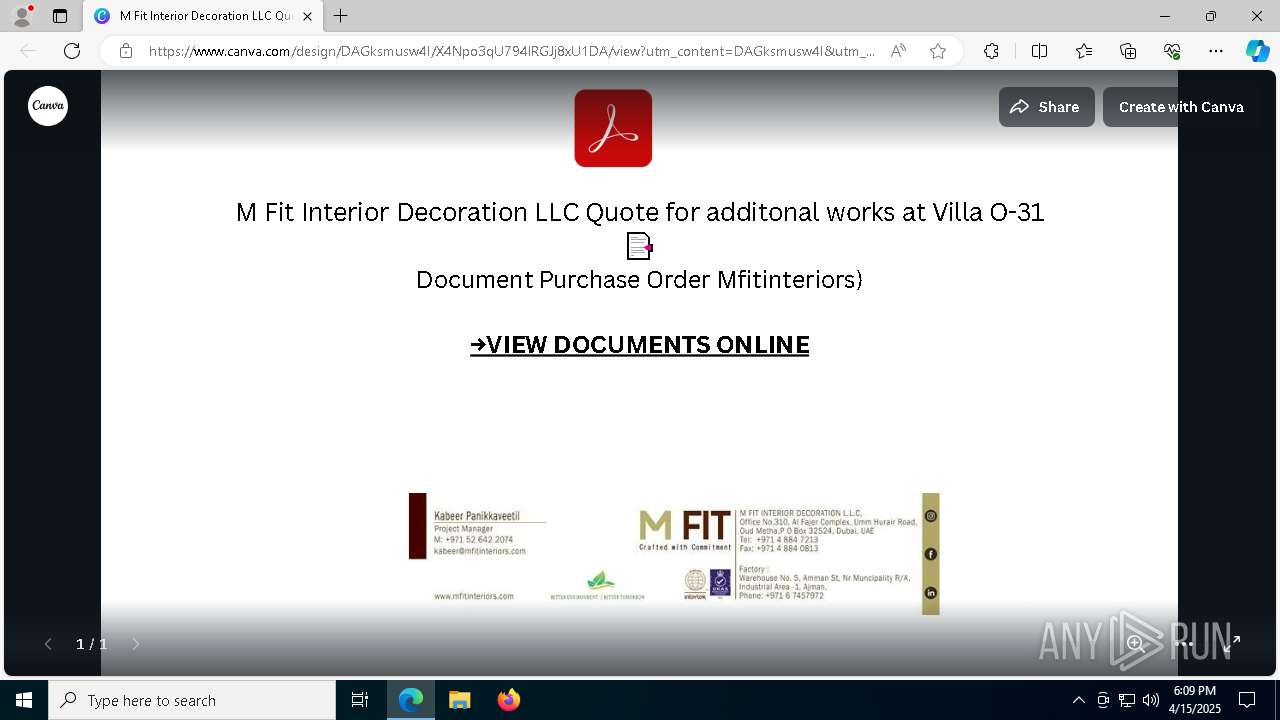Viewport: 1280px width, 720px height.
Task: Activate Read aloud in the address bar
Action: coord(898,51)
